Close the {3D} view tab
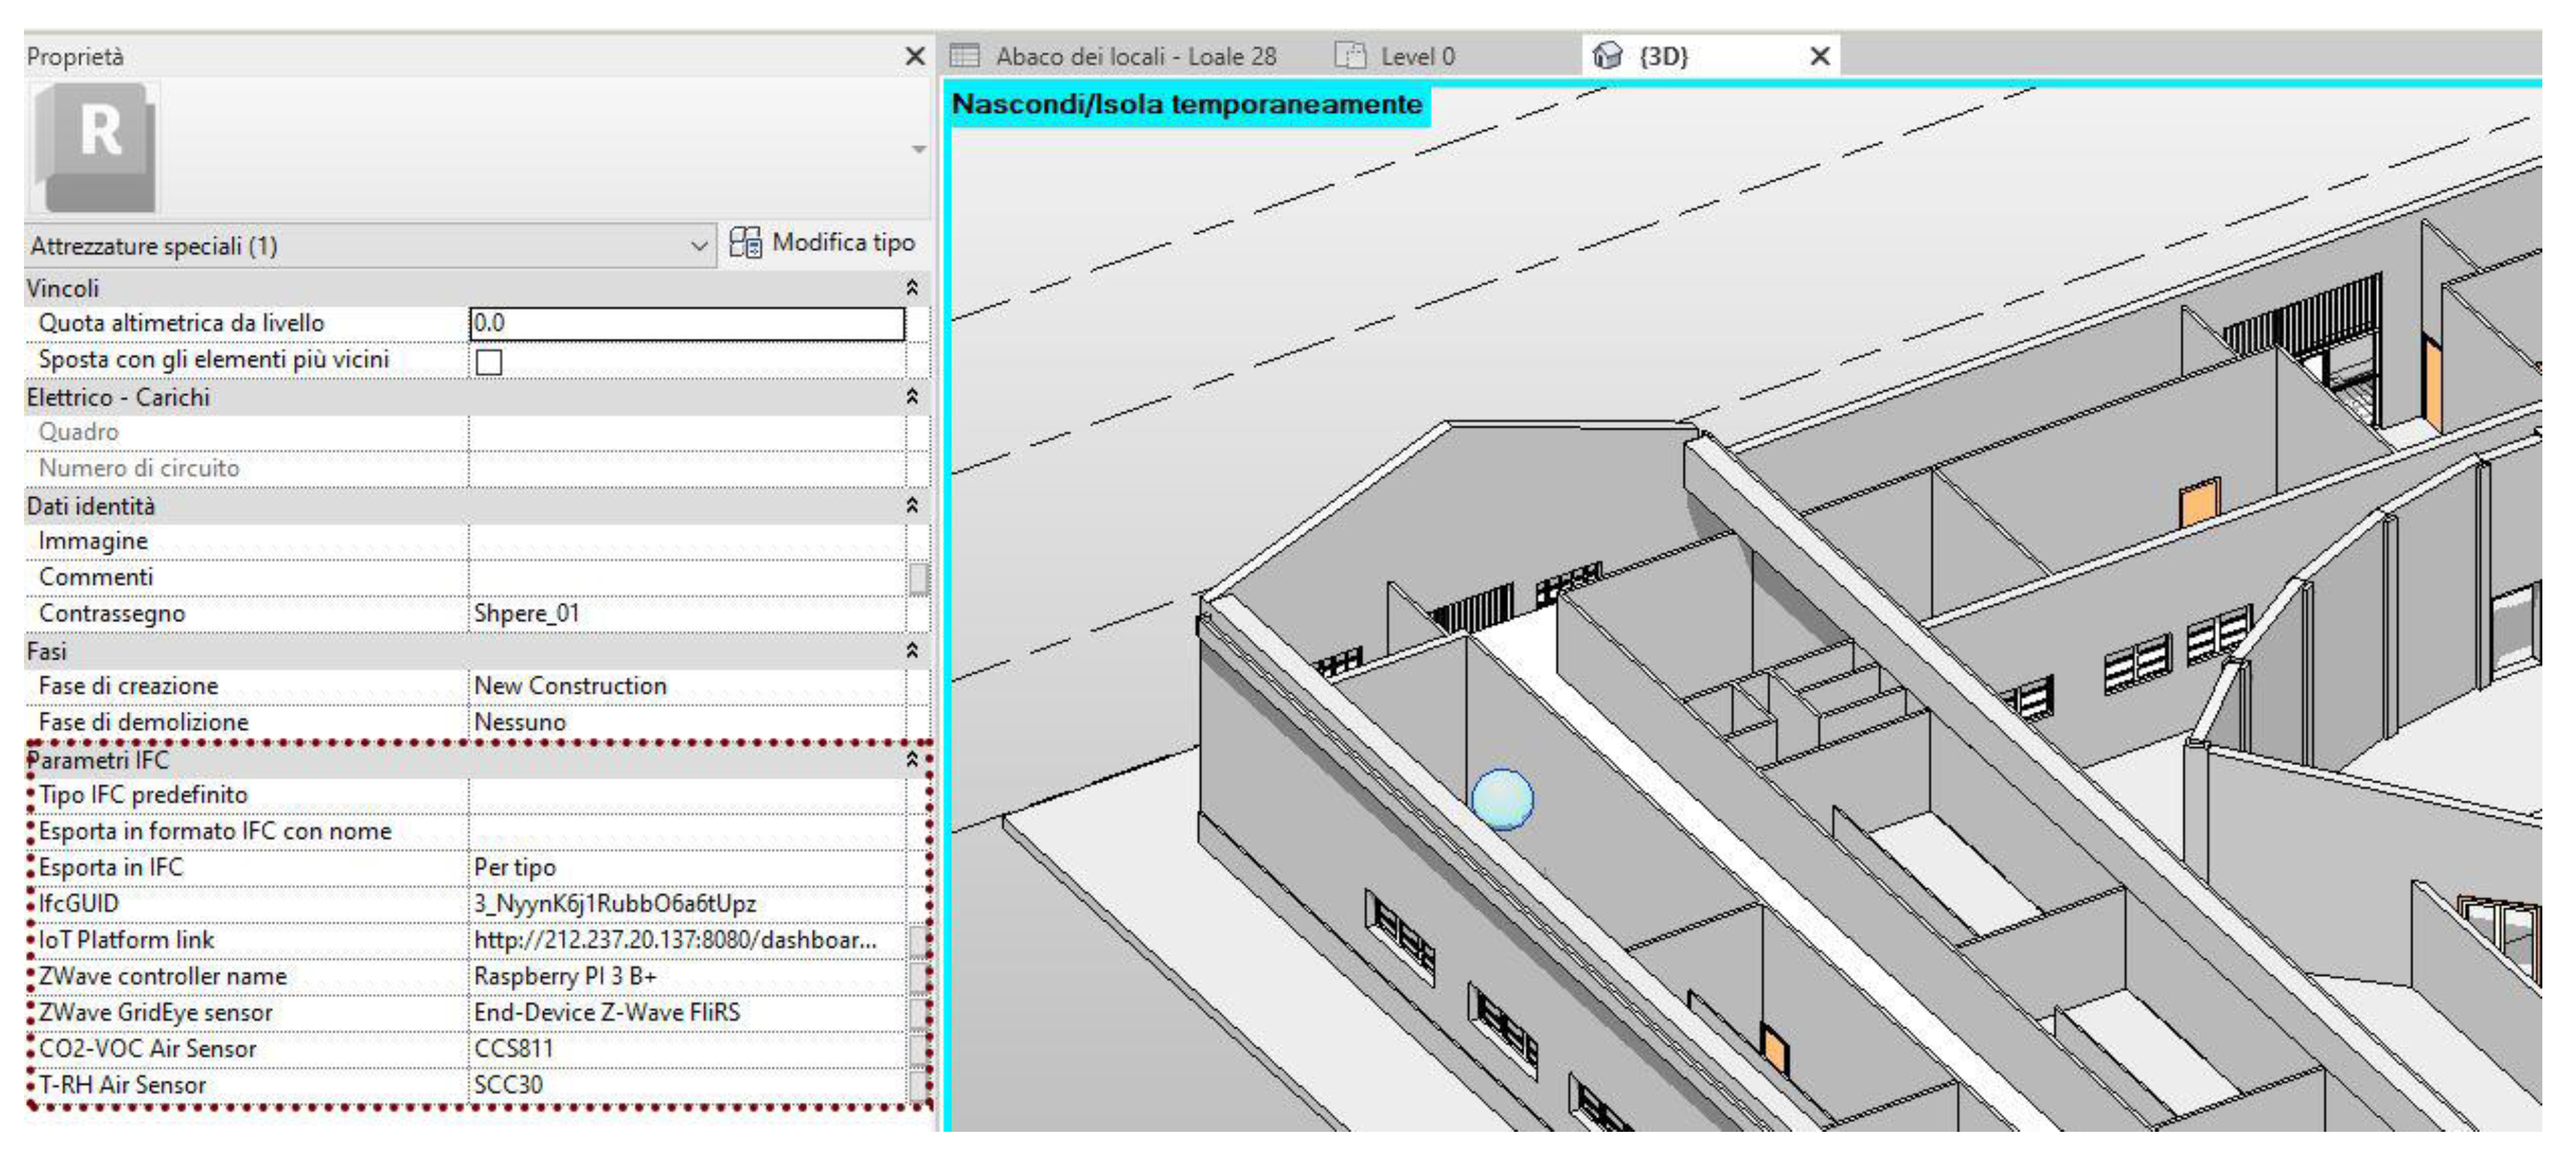Viewport: 2576px width, 1159px height. tap(1820, 56)
